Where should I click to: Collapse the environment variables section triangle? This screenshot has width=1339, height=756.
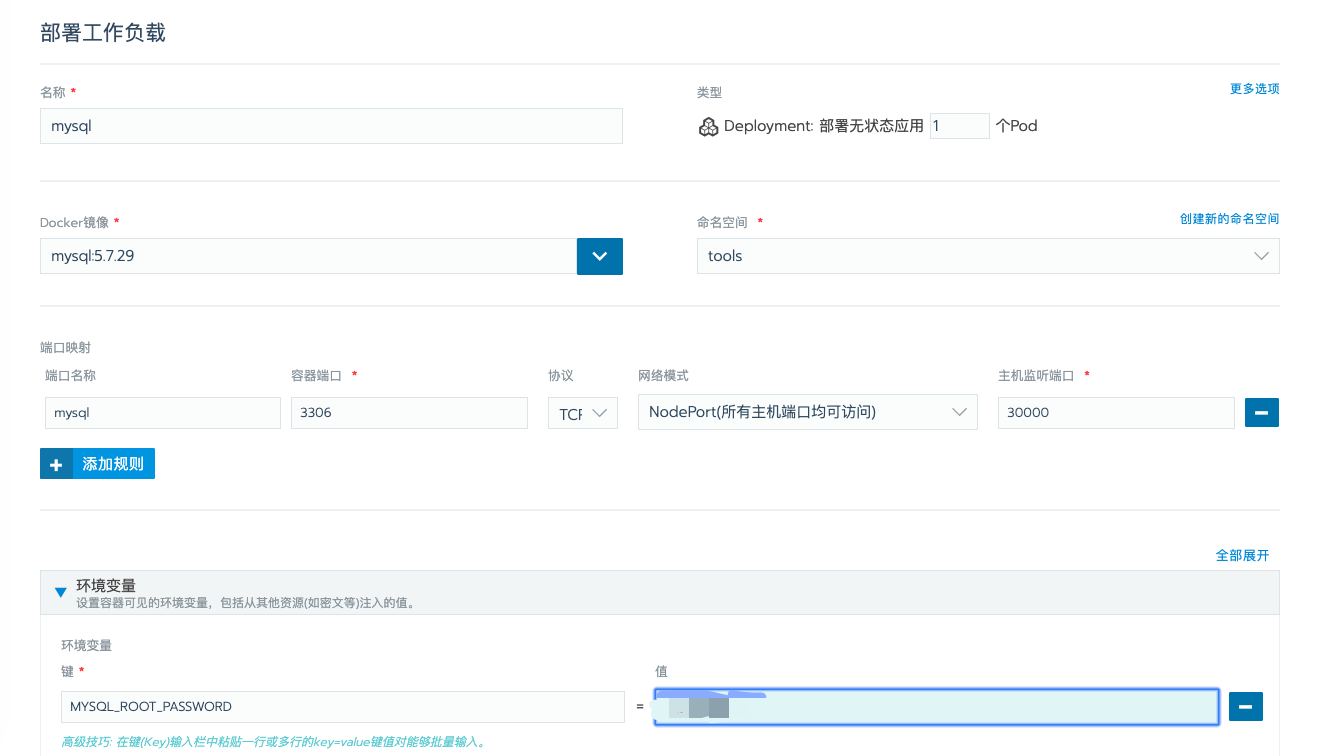coord(59,591)
